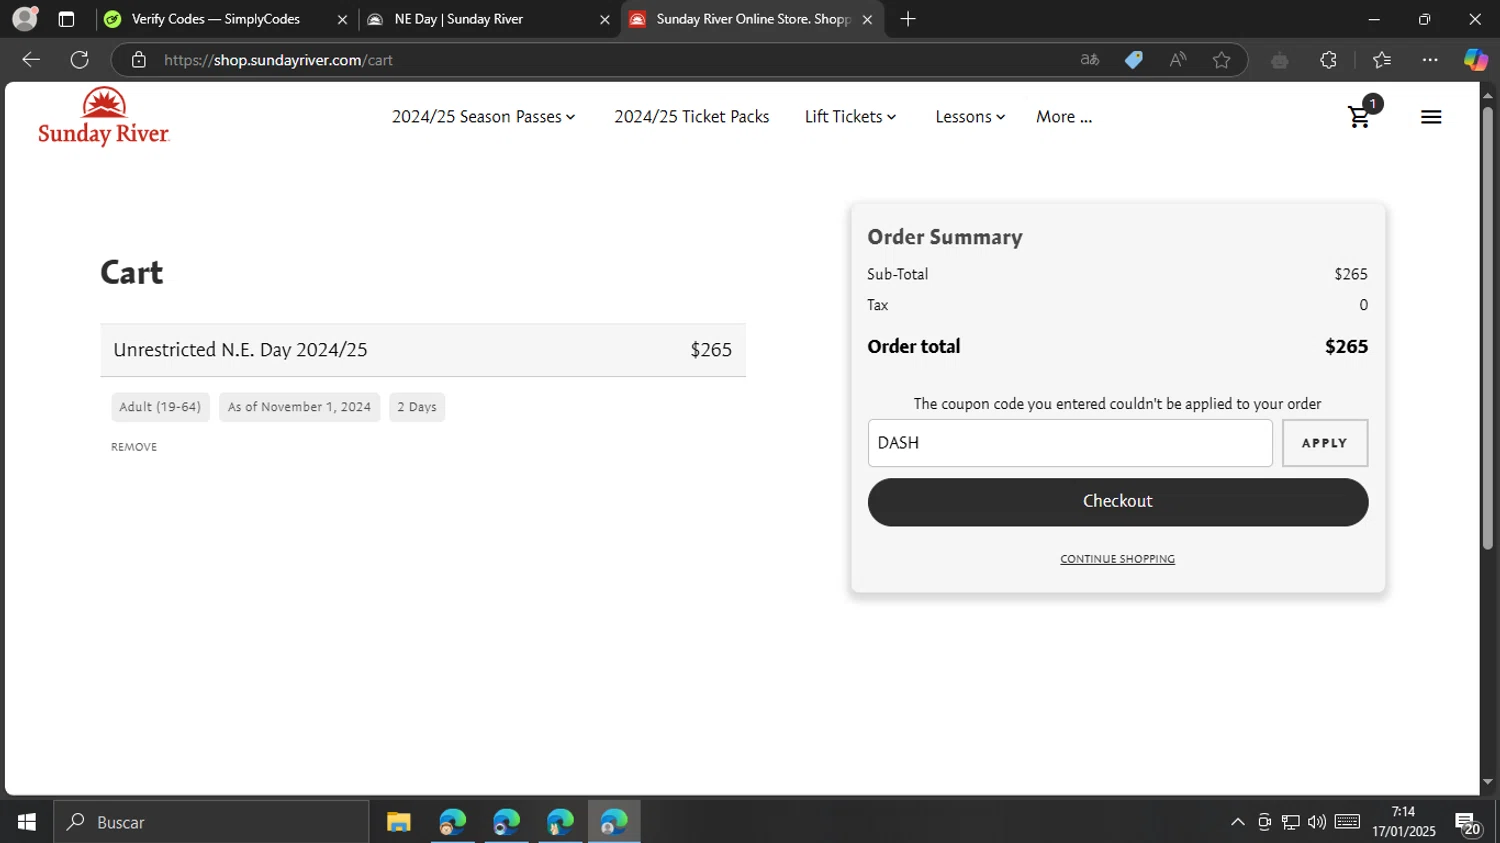Open the Windows Start menu

27,822
